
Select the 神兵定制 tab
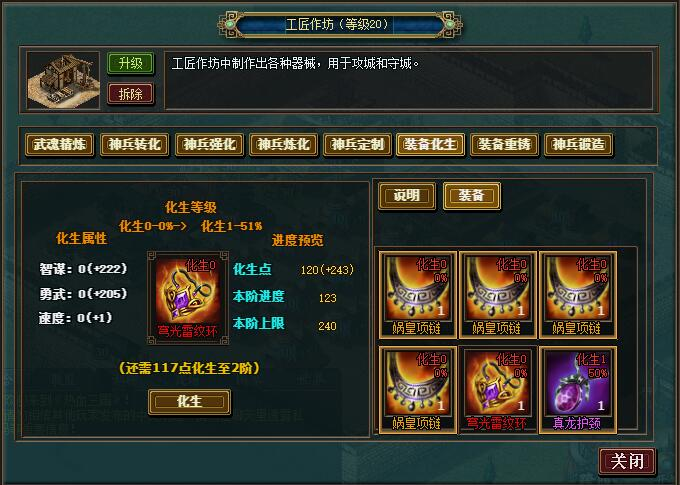point(357,144)
